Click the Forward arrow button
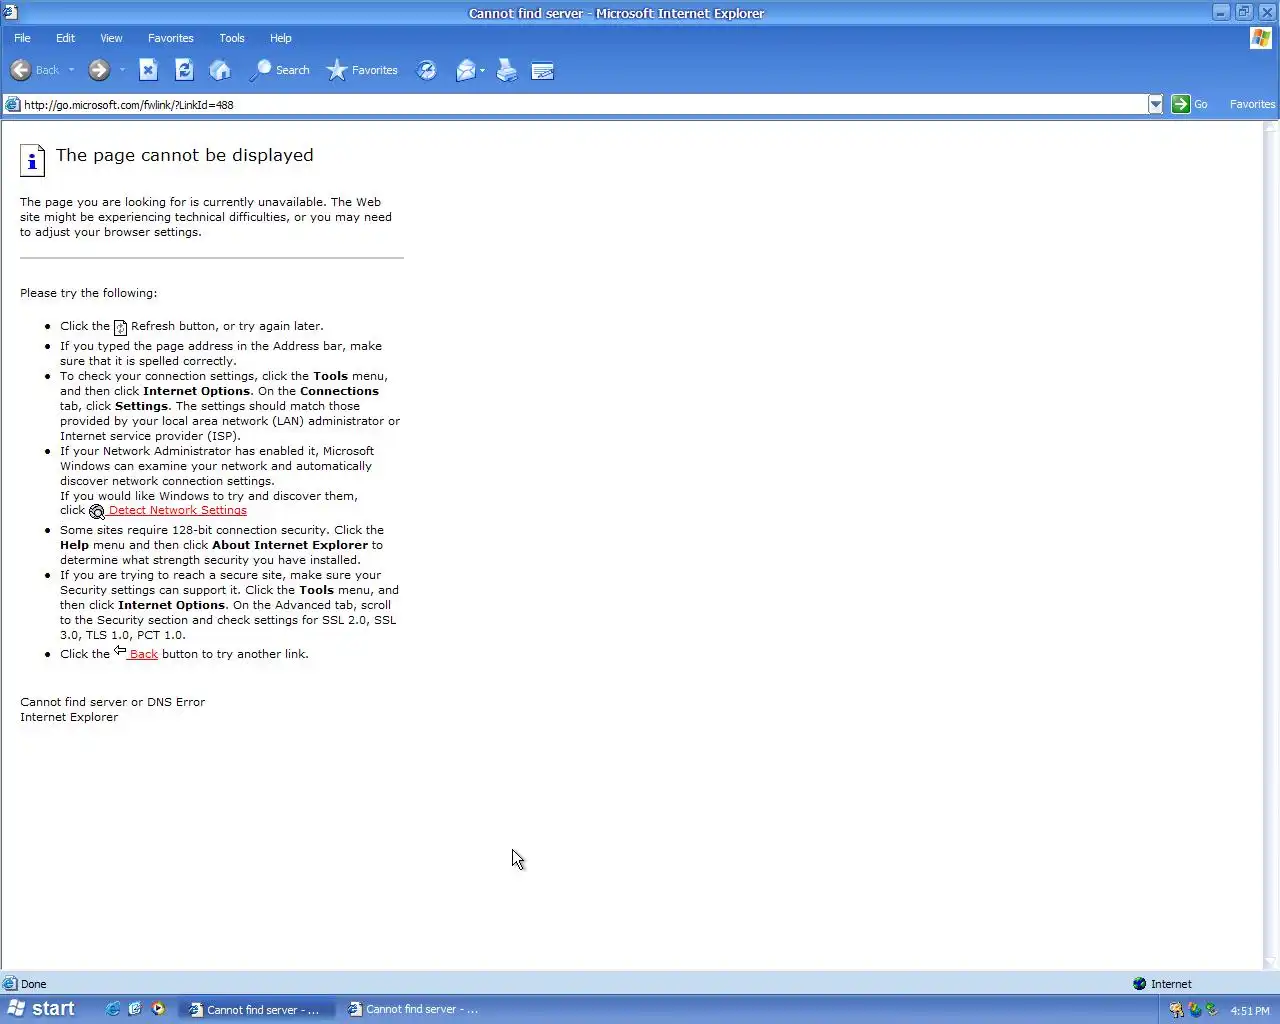Viewport: 1280px width, 1024px height. (98, 70)
